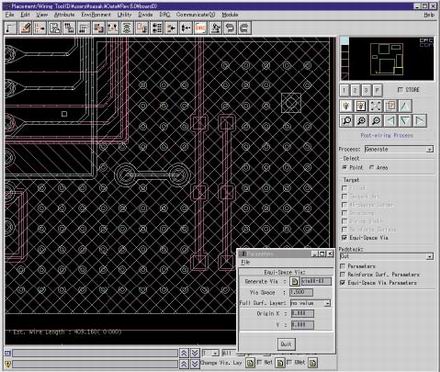Image resolution: width=440 pixels, height=372 pixels.
Task: Click the Via Space input field
Action: [x=301, y=292]
